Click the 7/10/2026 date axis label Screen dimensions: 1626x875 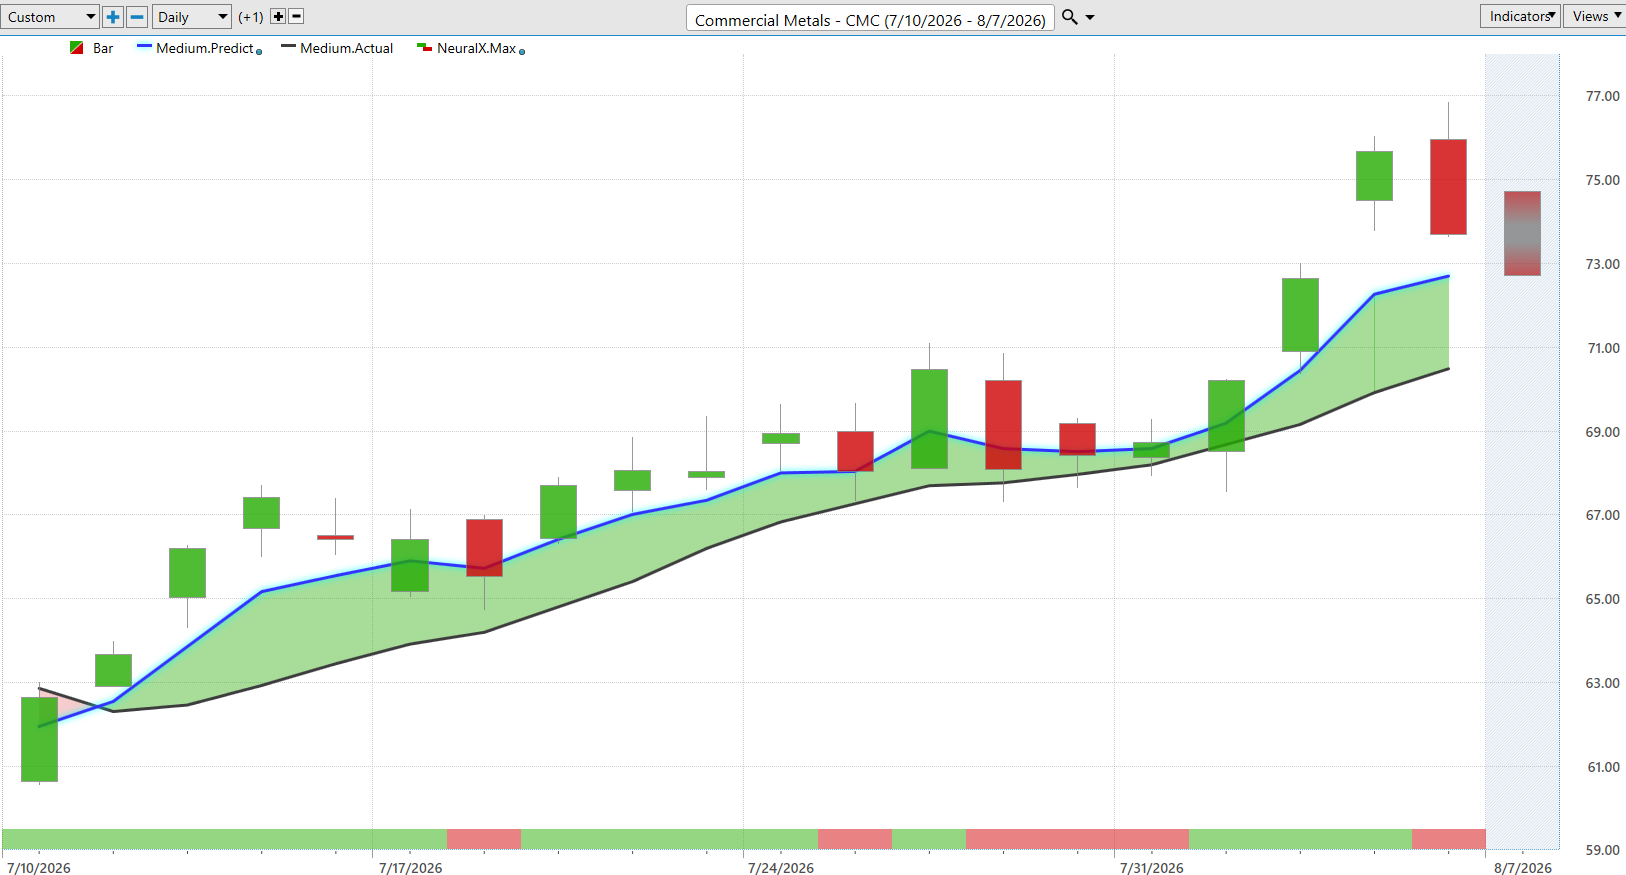point(39,868)
